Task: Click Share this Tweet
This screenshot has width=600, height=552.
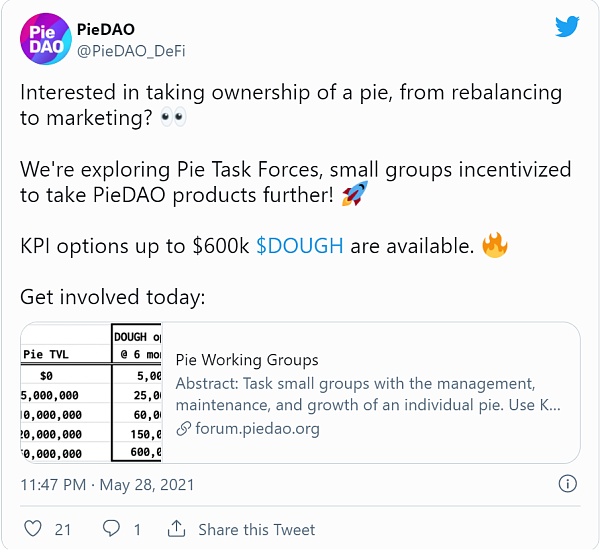Action: coord(257,530)
